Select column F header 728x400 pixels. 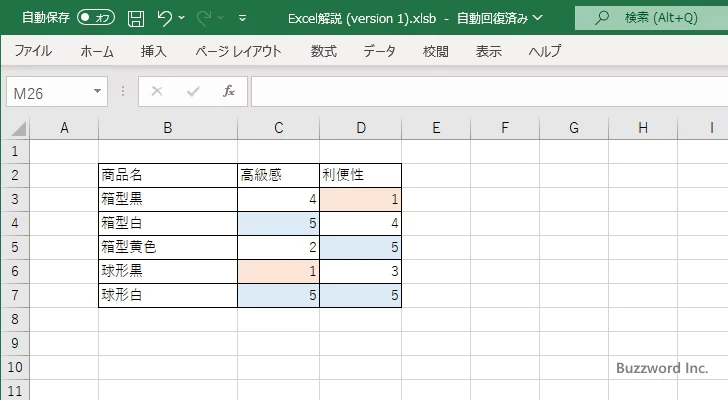505,128
